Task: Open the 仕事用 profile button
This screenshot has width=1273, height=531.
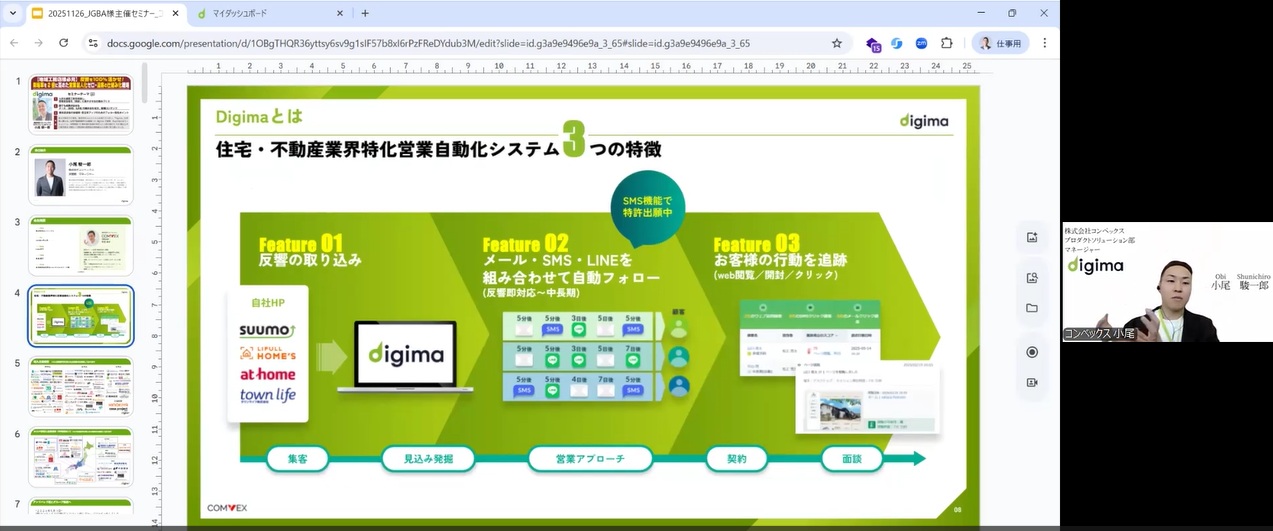Action: (x=1000, y=43)
